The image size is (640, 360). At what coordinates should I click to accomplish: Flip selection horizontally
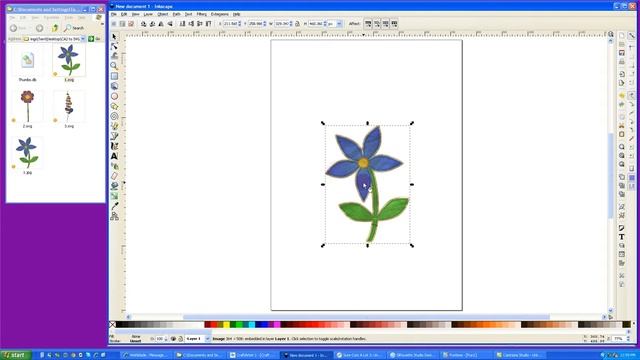161,24
